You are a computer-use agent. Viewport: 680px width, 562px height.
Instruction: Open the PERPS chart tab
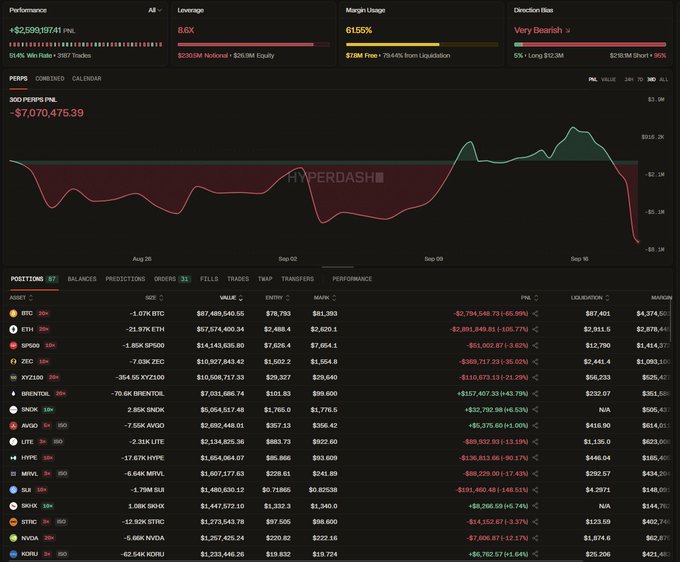pyautogui.click(x=18, y=78)
